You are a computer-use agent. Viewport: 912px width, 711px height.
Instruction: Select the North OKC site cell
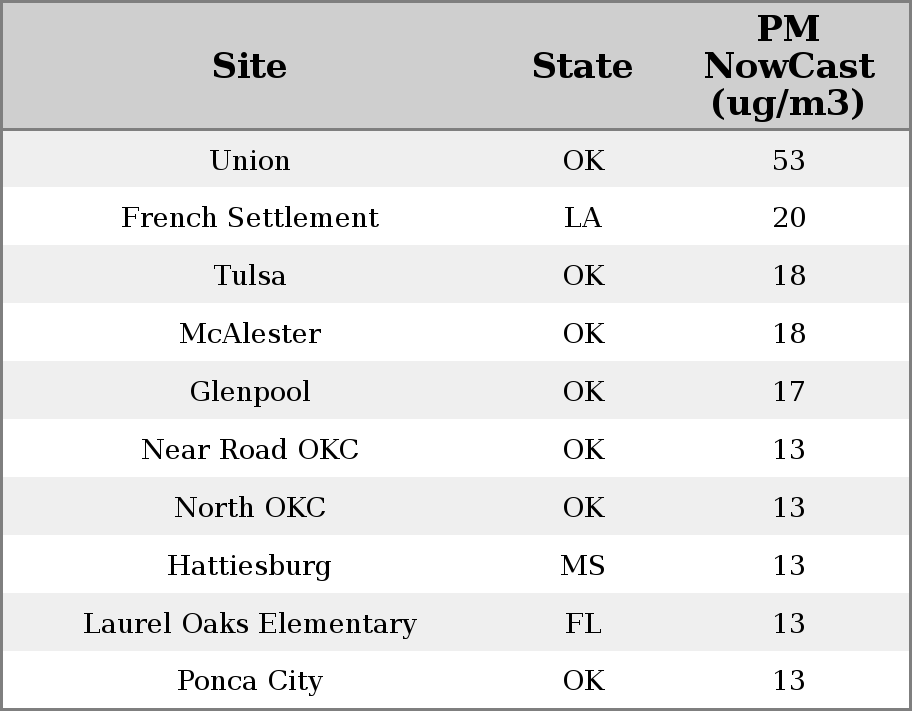pos(250,508)
